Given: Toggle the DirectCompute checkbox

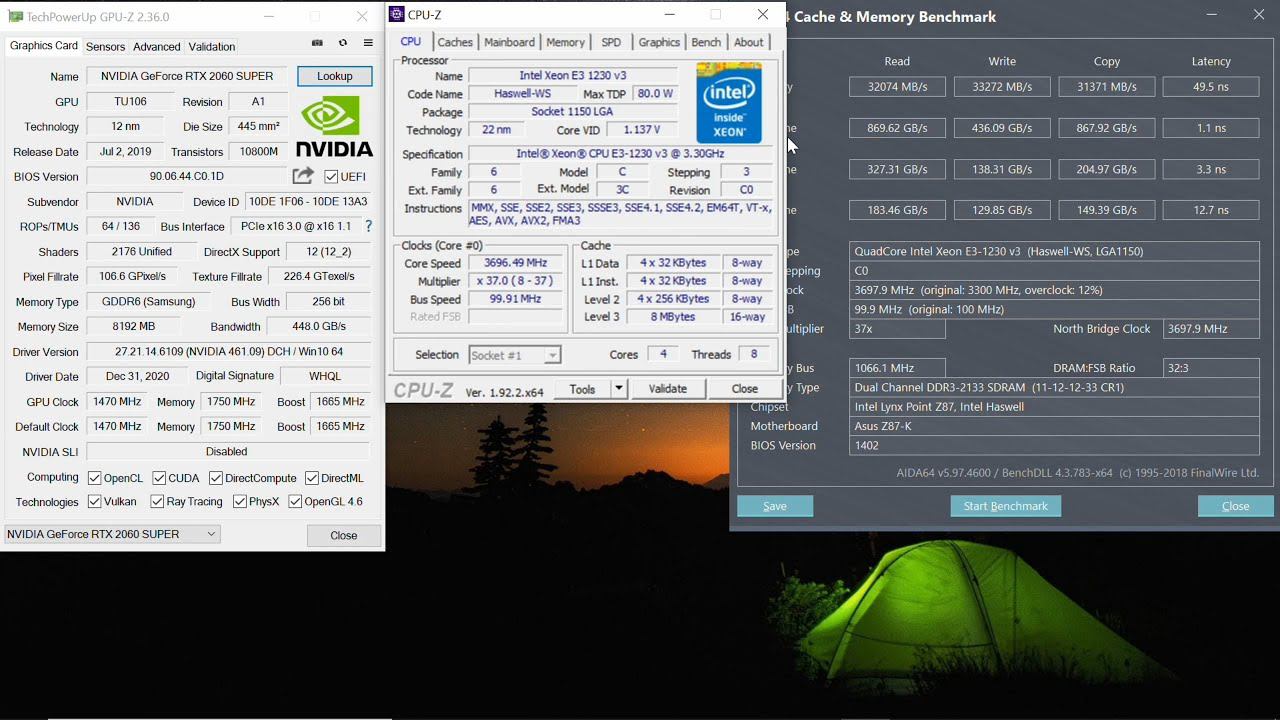Looking at the screenshot, I should [x=215, y=478].
